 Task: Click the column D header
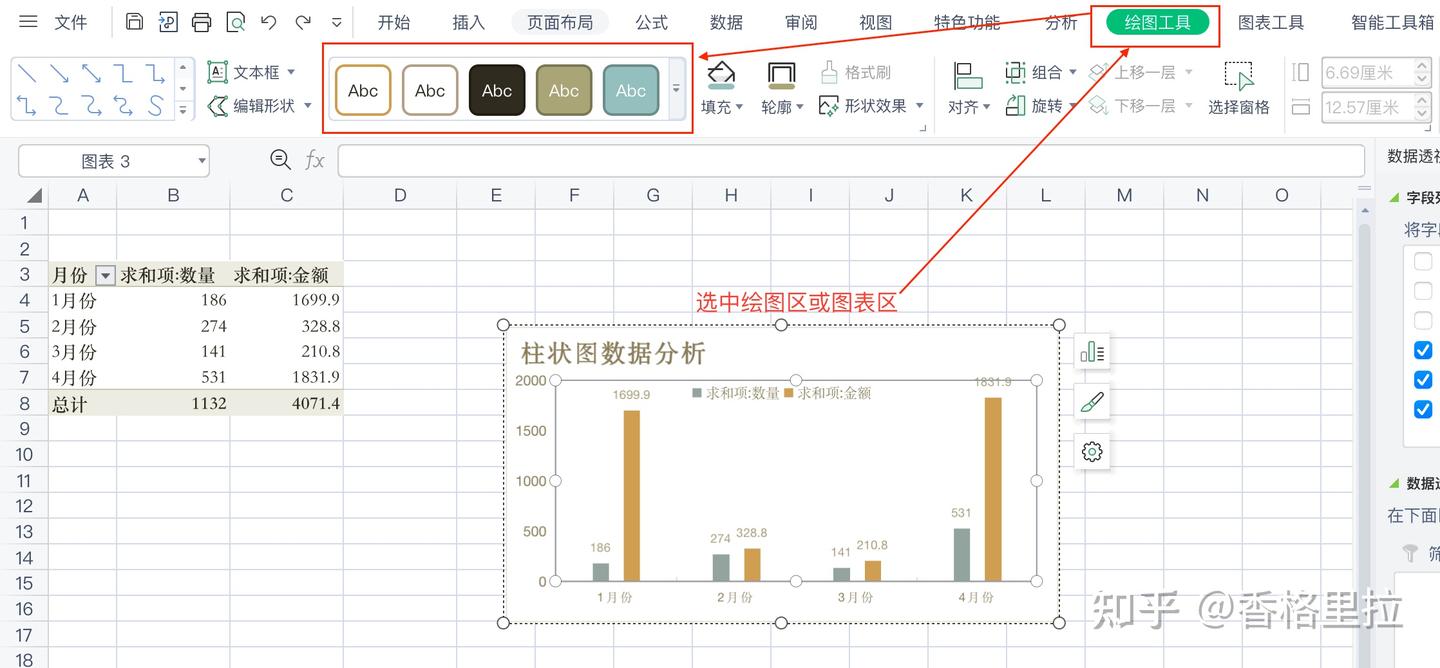[x=400, y=195]
